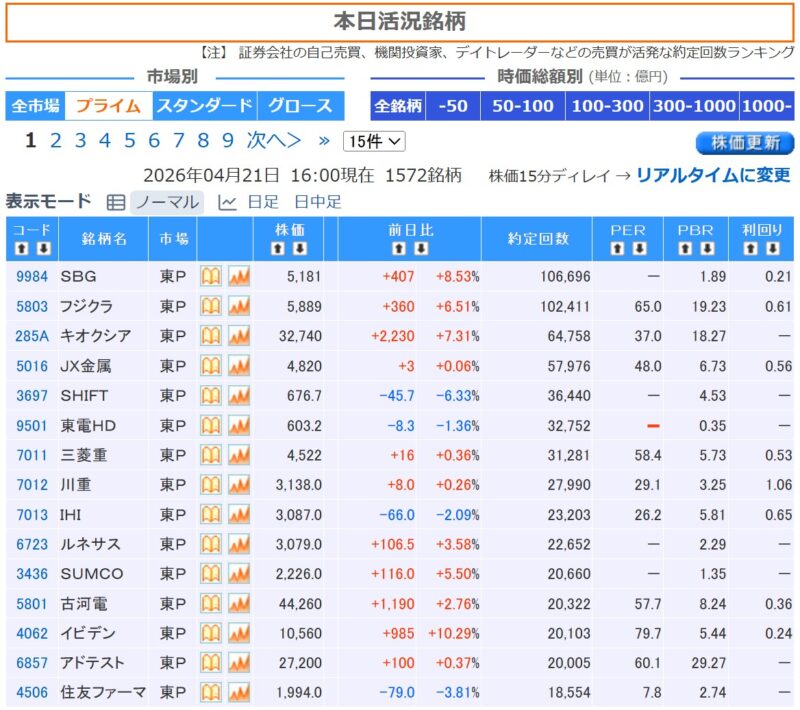Open the chart icon for フジクラ
Viewport: 800px width, 710px height.
pyautogui.click(x=239, y=306)
